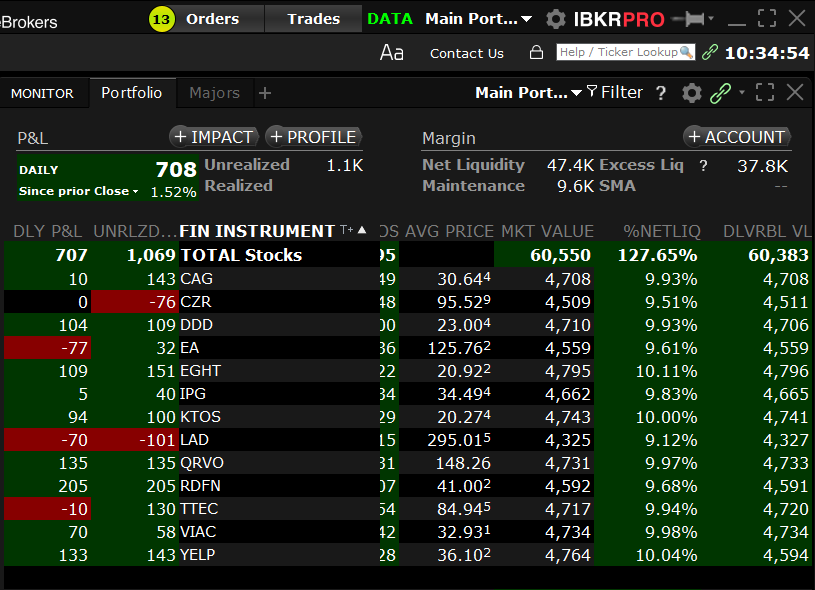Click the DATA status label
Viewport: 815px width, 590px height.
pos(390,19)
